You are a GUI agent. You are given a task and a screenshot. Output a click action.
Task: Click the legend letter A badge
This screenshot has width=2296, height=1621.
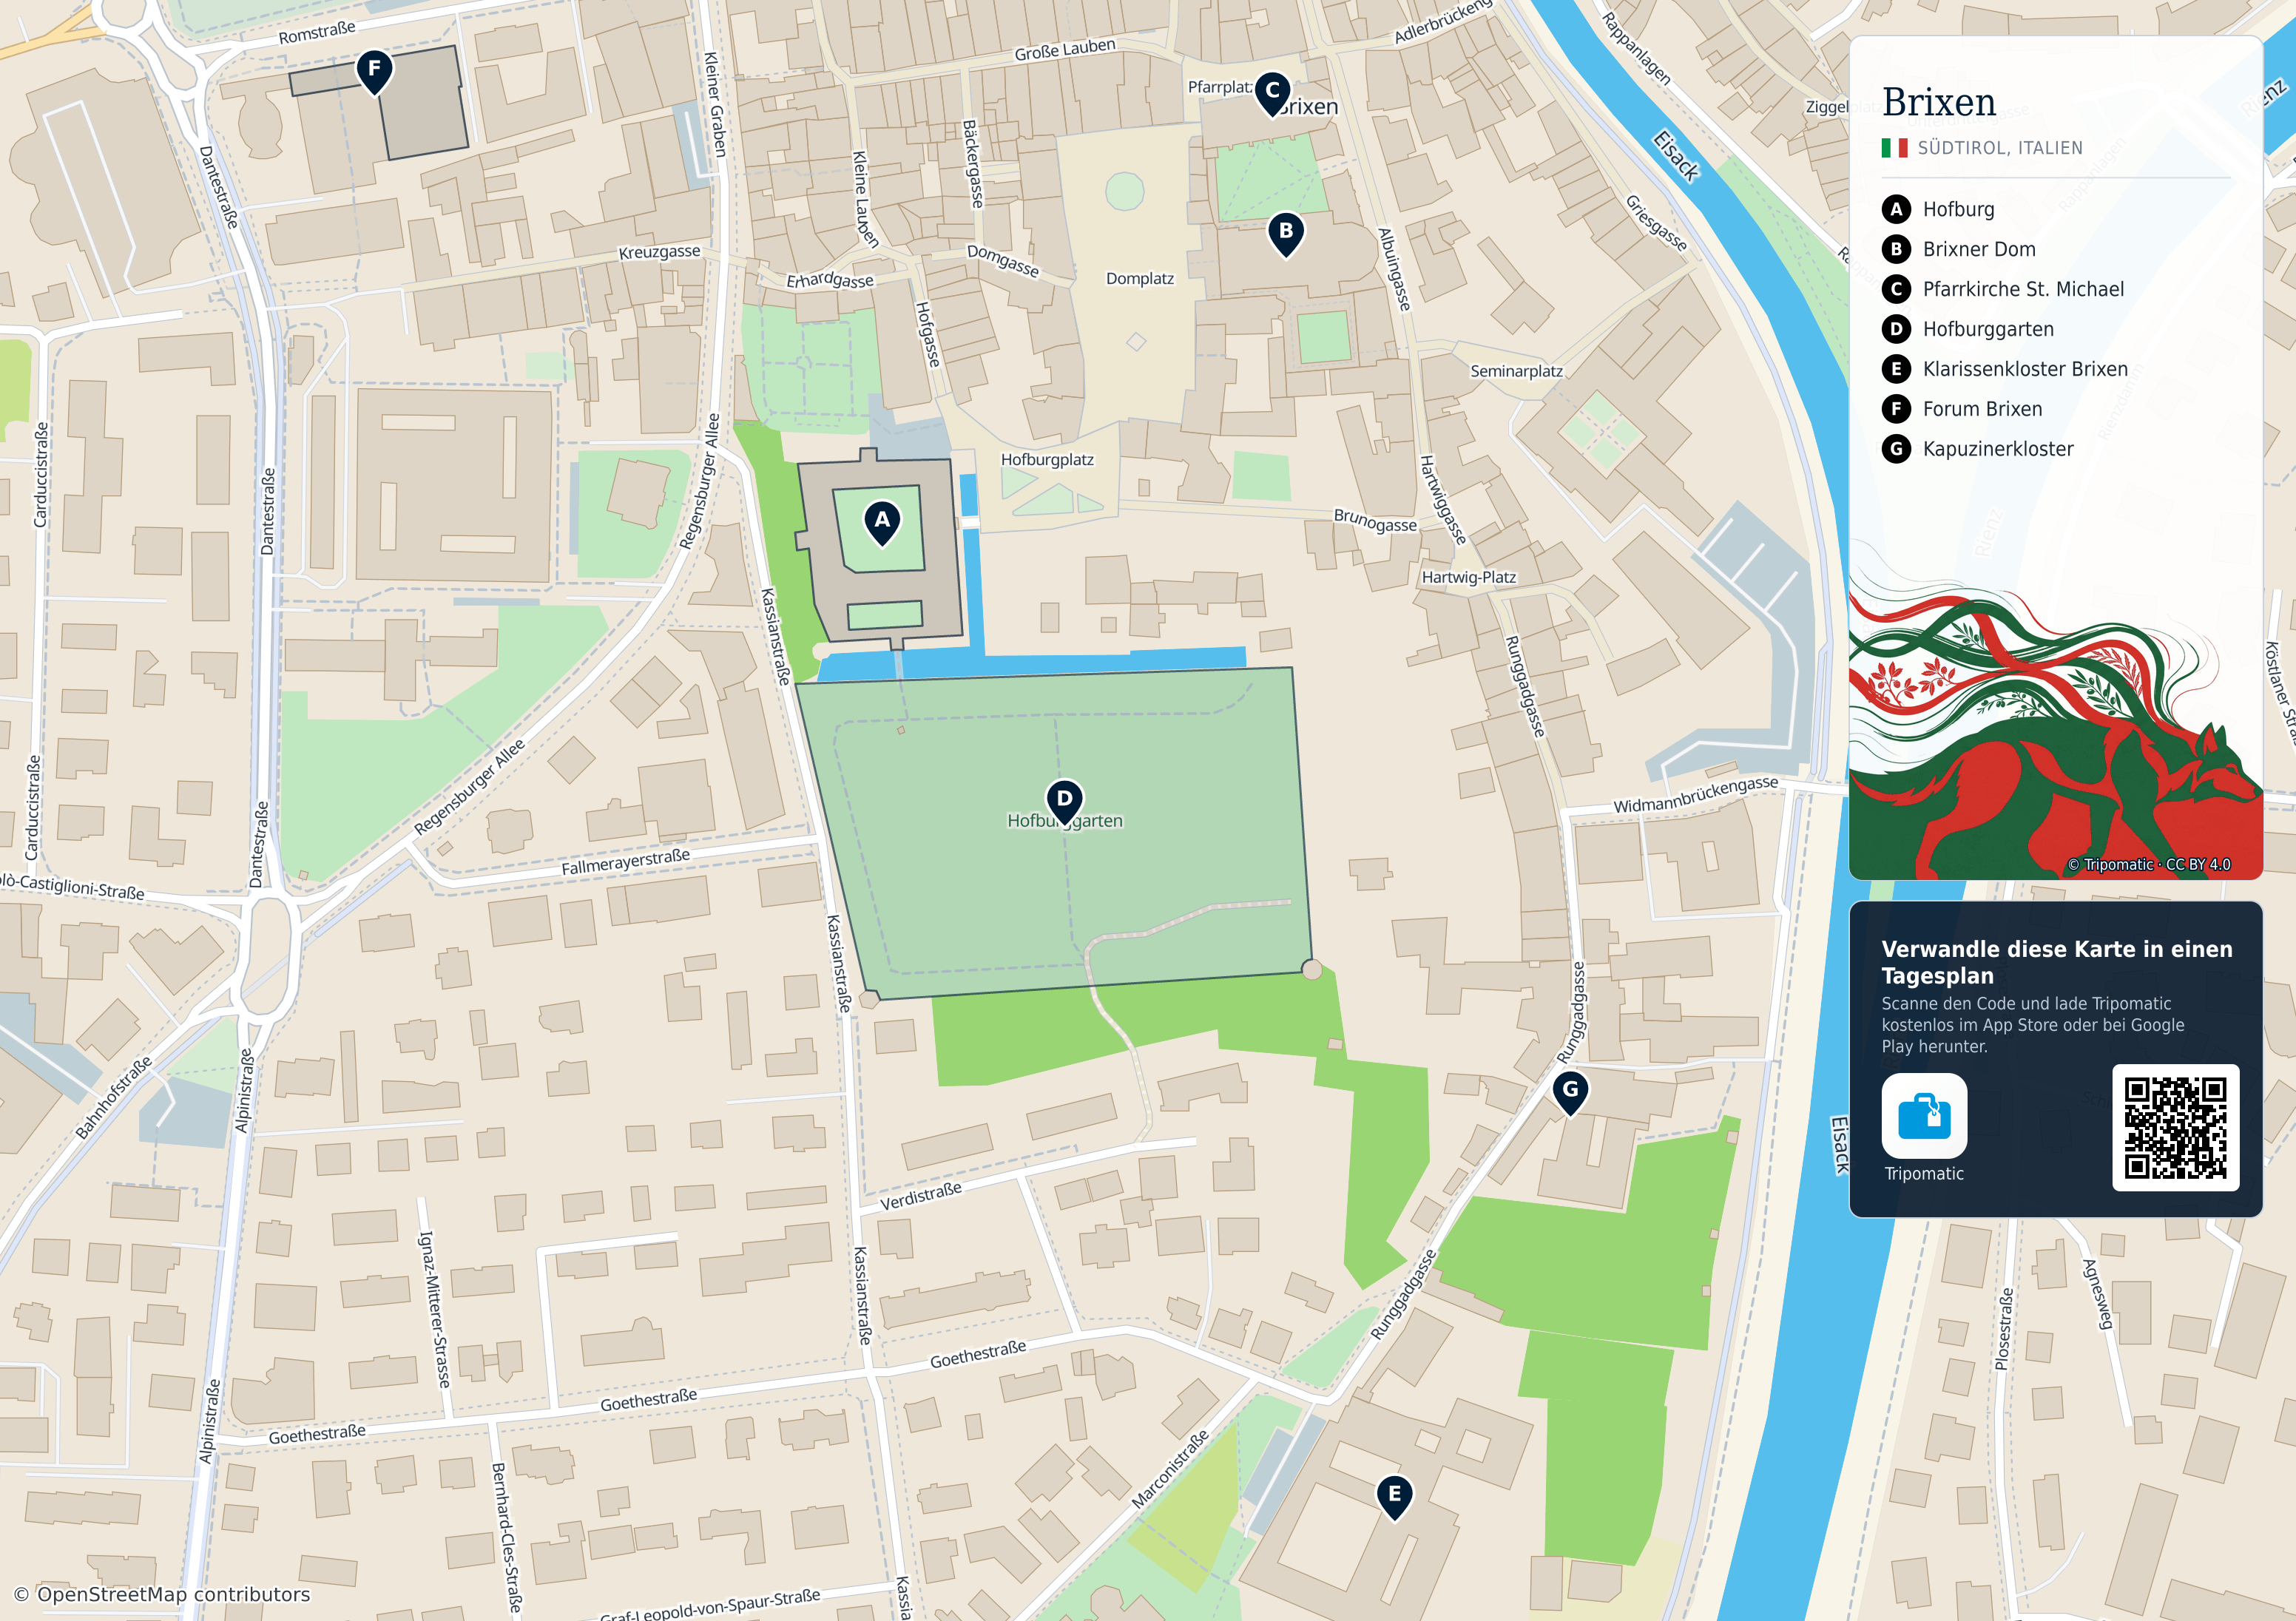click(x=1896, y=209)
